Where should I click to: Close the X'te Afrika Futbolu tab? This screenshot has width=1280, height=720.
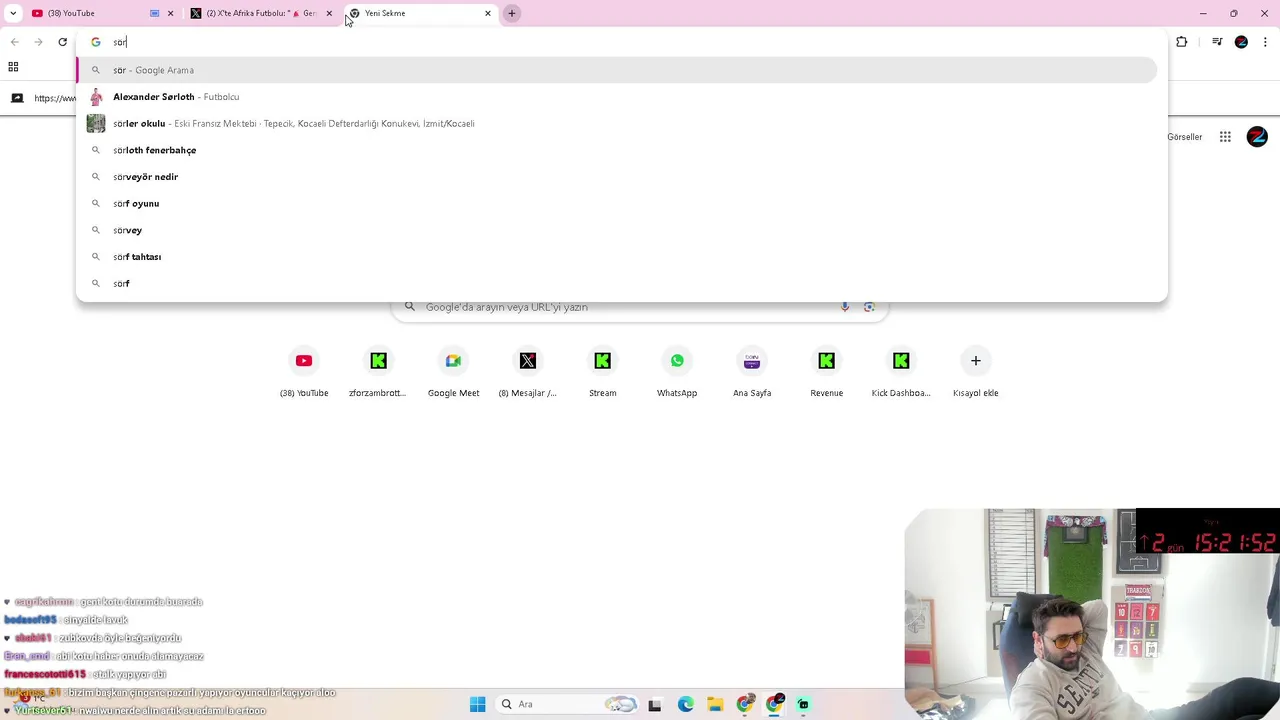329,13
